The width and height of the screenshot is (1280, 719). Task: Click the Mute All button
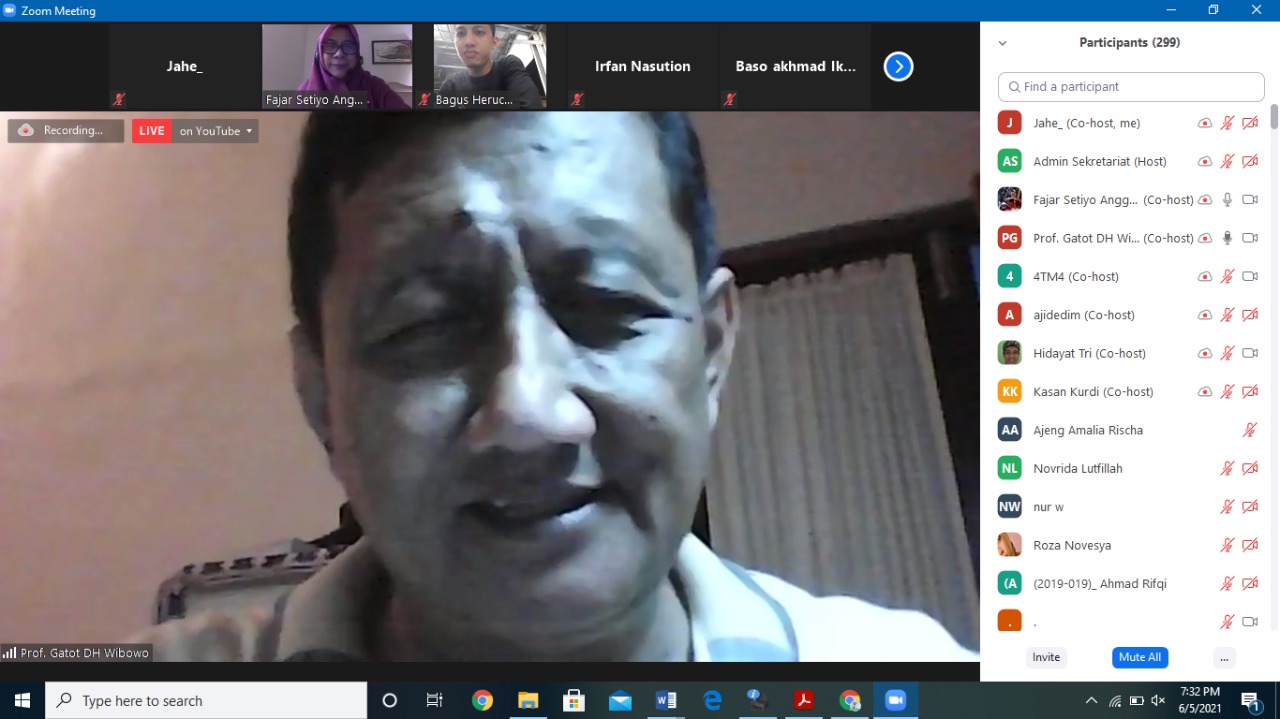[1139, 657]
